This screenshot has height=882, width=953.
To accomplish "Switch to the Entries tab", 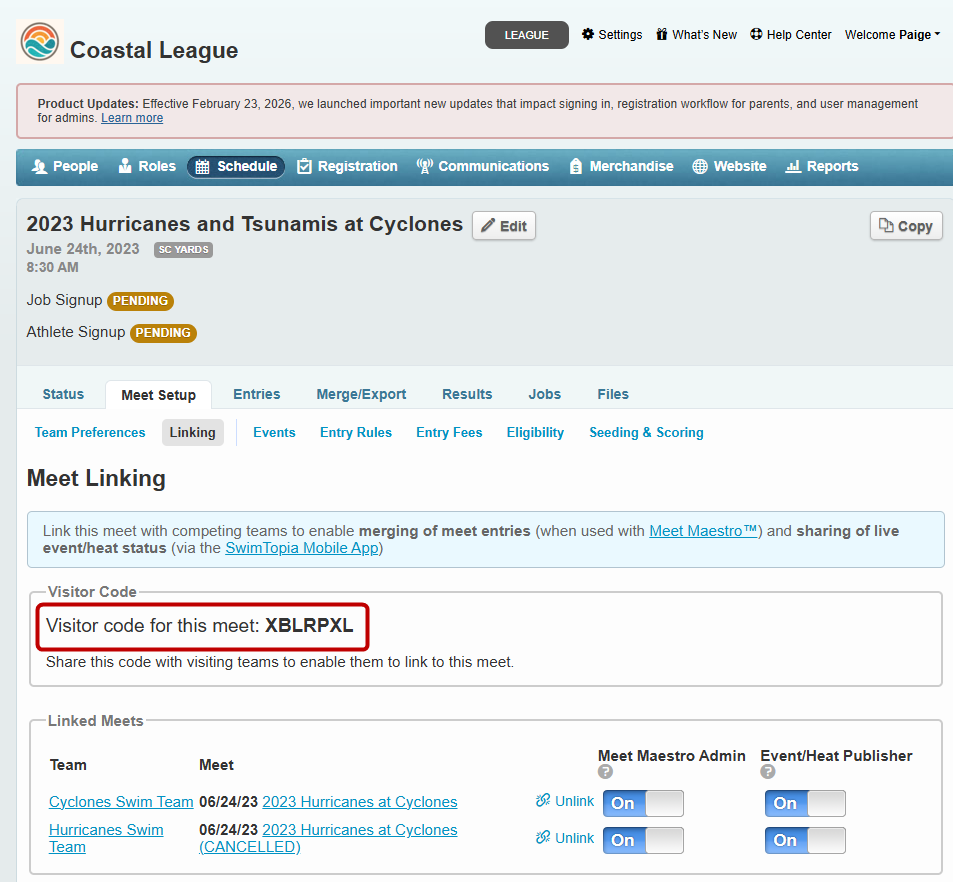I will click(256, 394).
